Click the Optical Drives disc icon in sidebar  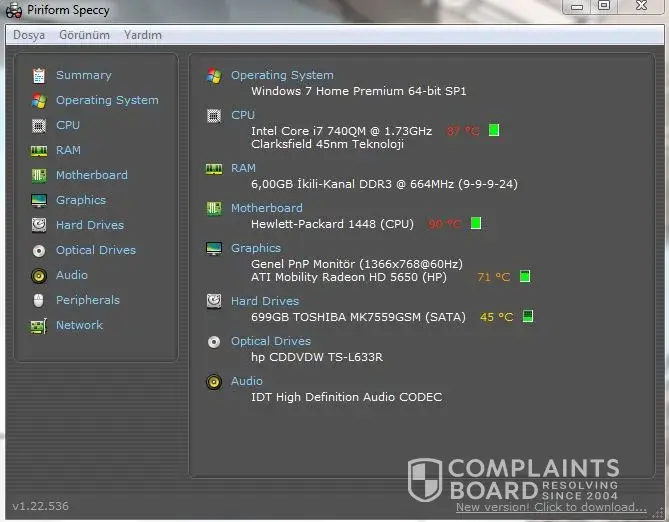click(39, 251)
